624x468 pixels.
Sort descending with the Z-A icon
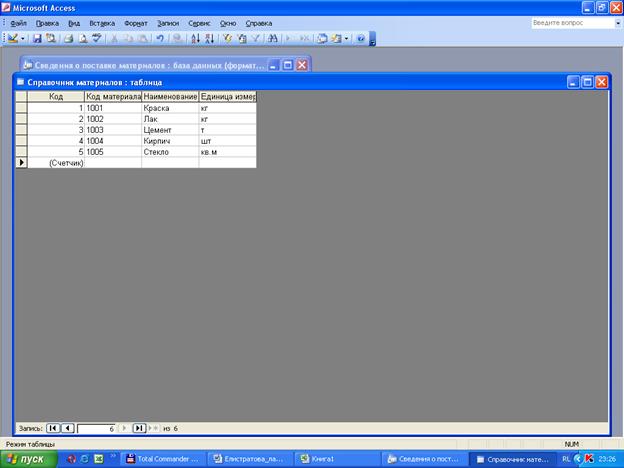[x=209, y=38]
